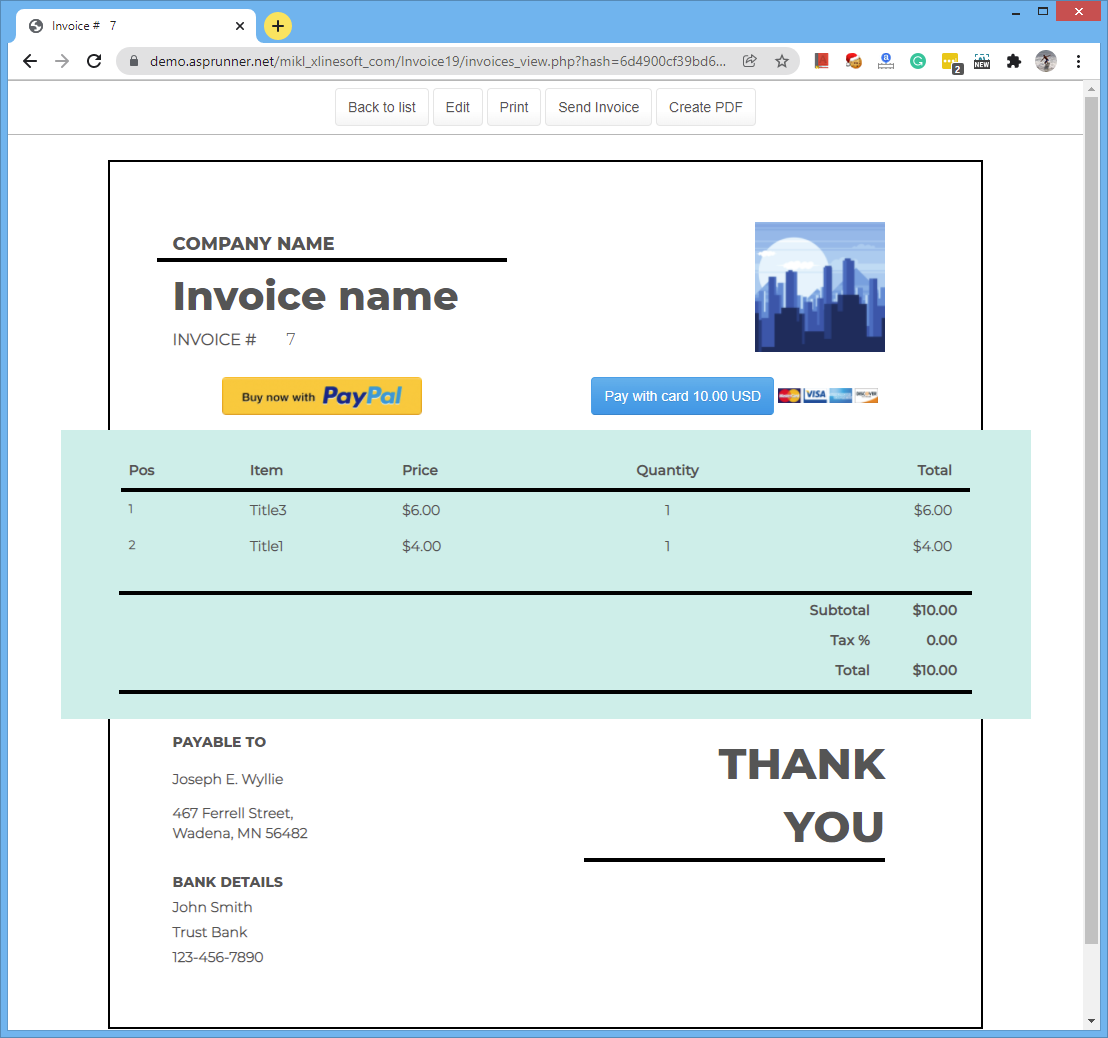Screen dimensions: 1108x1038
Task: Click Pay with card 10.00 USD
Action: click(x=682, y=396)
